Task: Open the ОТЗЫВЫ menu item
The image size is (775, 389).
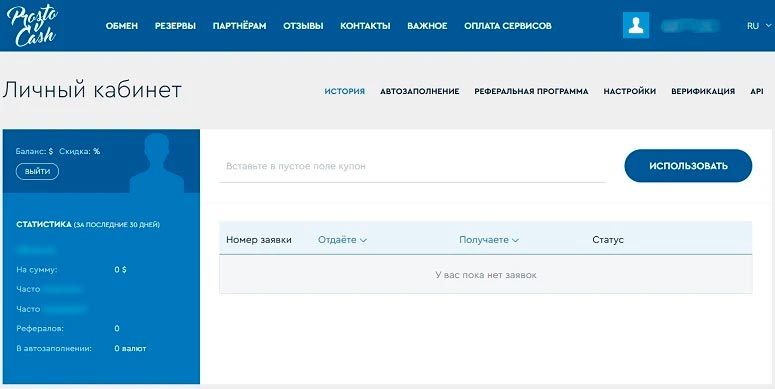Action: coord(303,26)
